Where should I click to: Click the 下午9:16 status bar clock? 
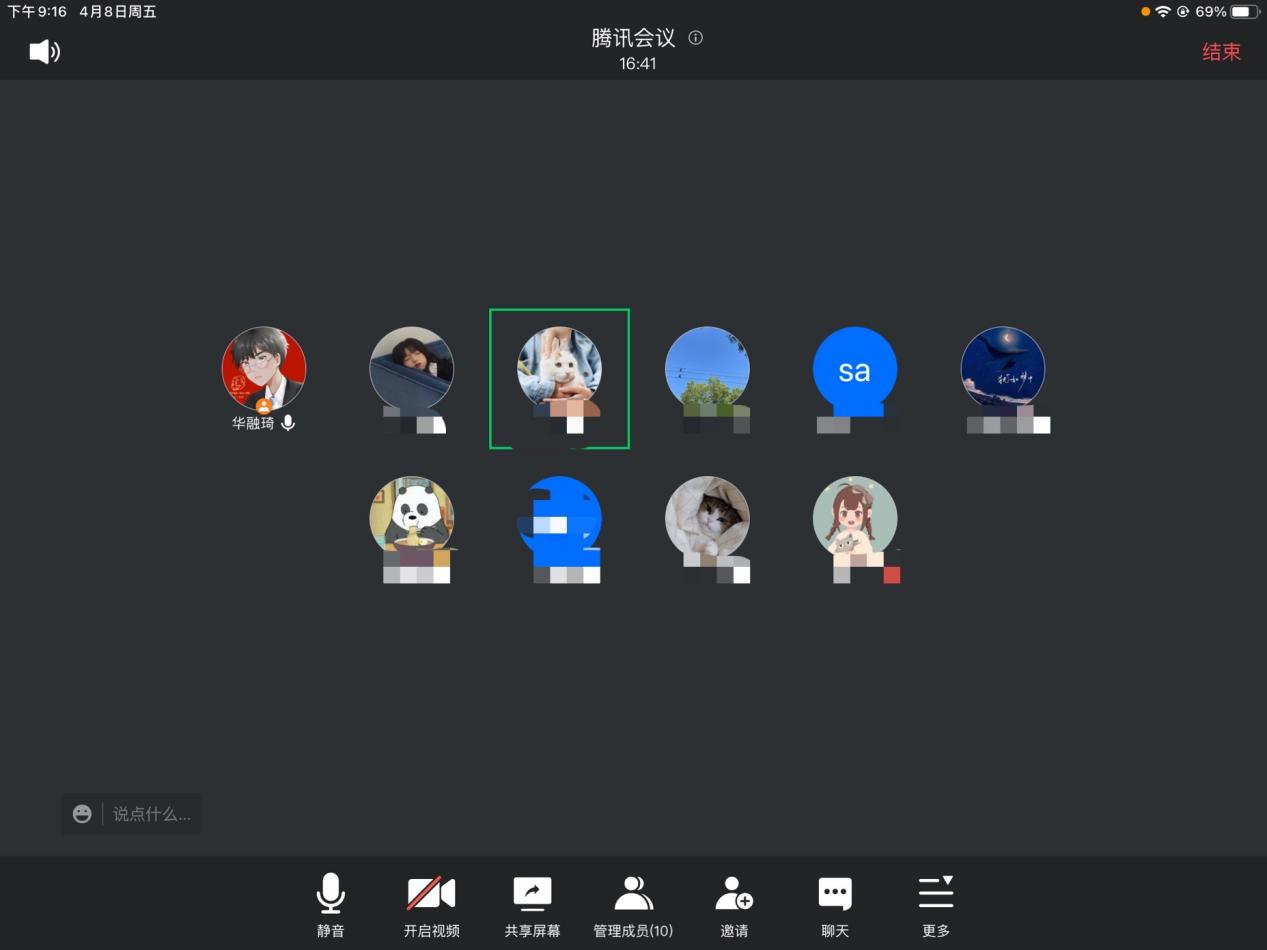pyautogui.click(x=37, y=12)
